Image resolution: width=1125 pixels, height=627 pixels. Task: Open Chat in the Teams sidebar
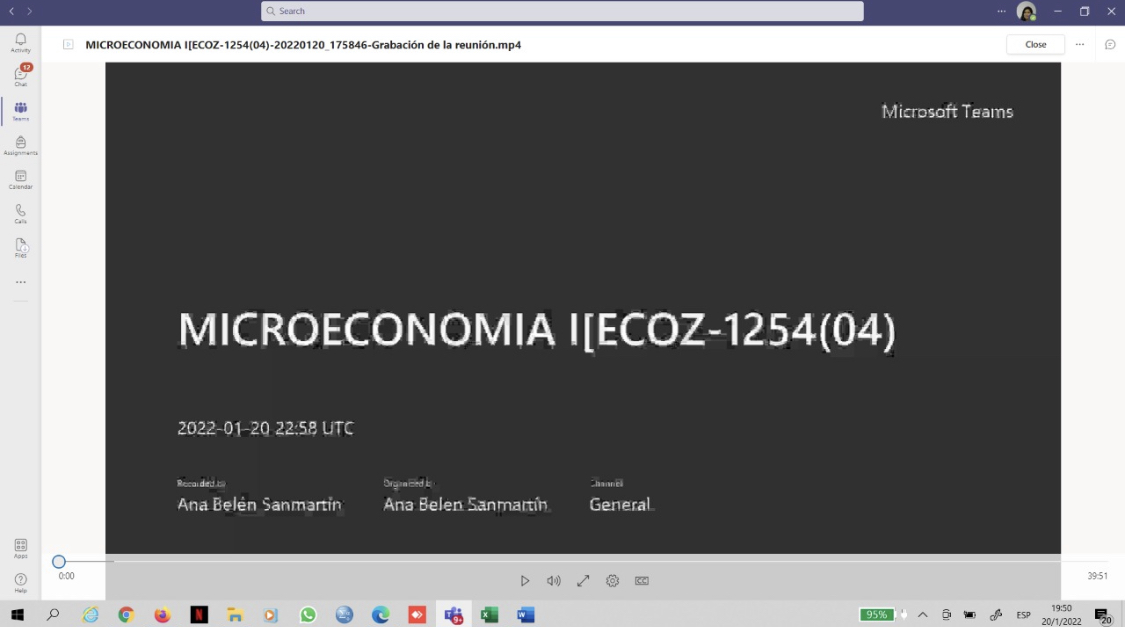[x=20, y=76]
